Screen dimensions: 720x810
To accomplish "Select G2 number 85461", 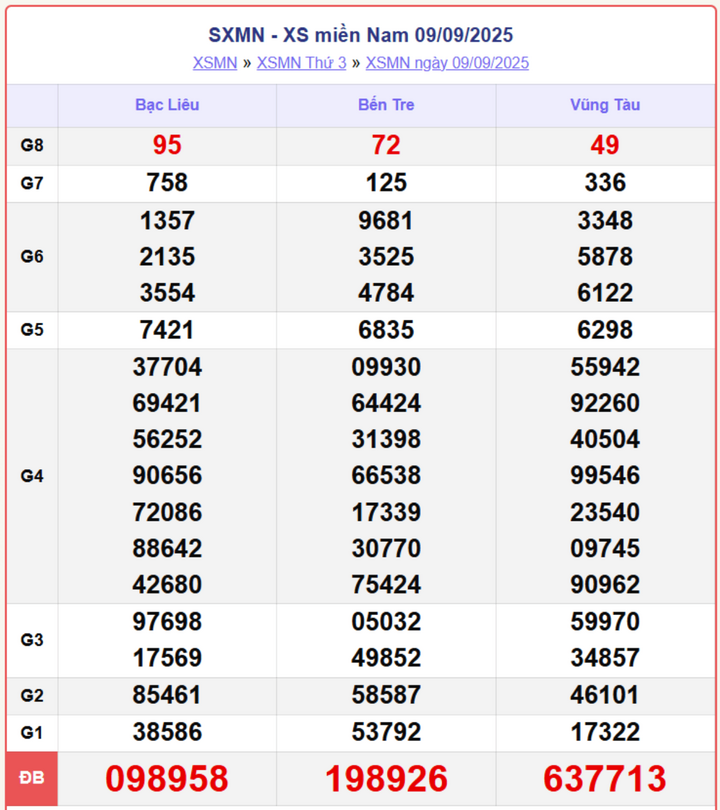I will tap(167, 695).
